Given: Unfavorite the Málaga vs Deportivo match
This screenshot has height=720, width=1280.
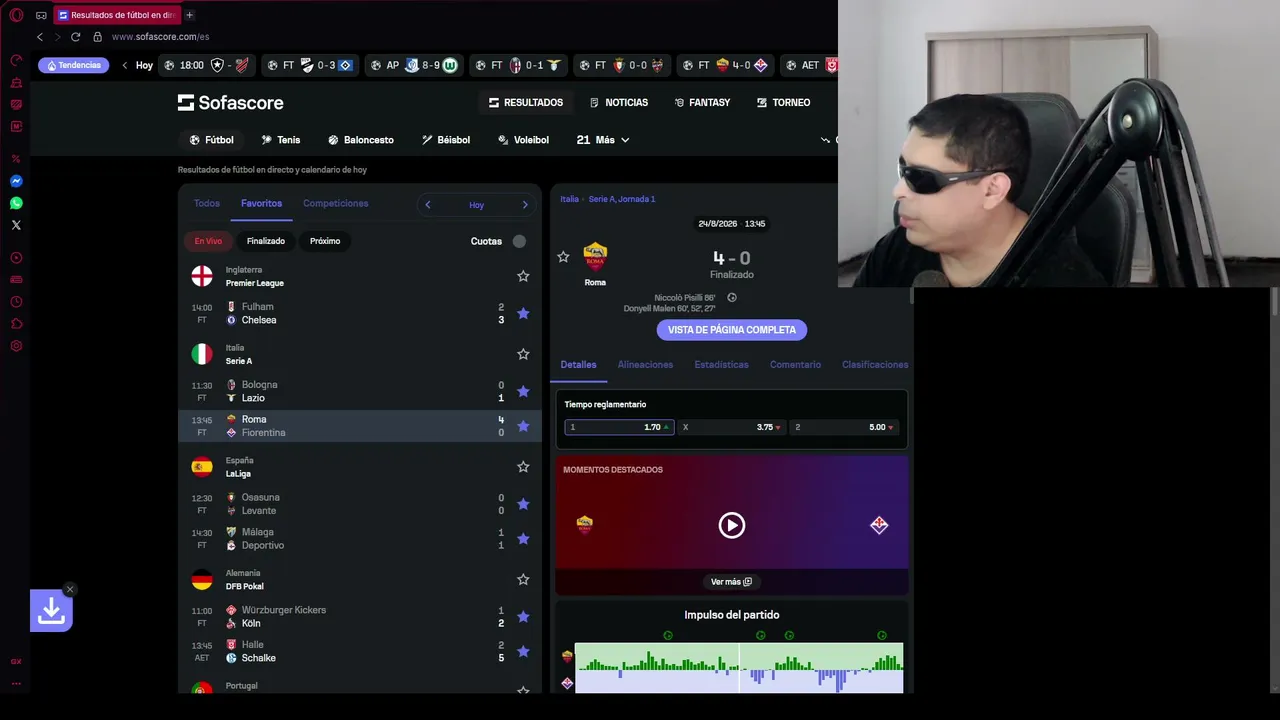Looking at the screenshot, I should click(523, 539).
